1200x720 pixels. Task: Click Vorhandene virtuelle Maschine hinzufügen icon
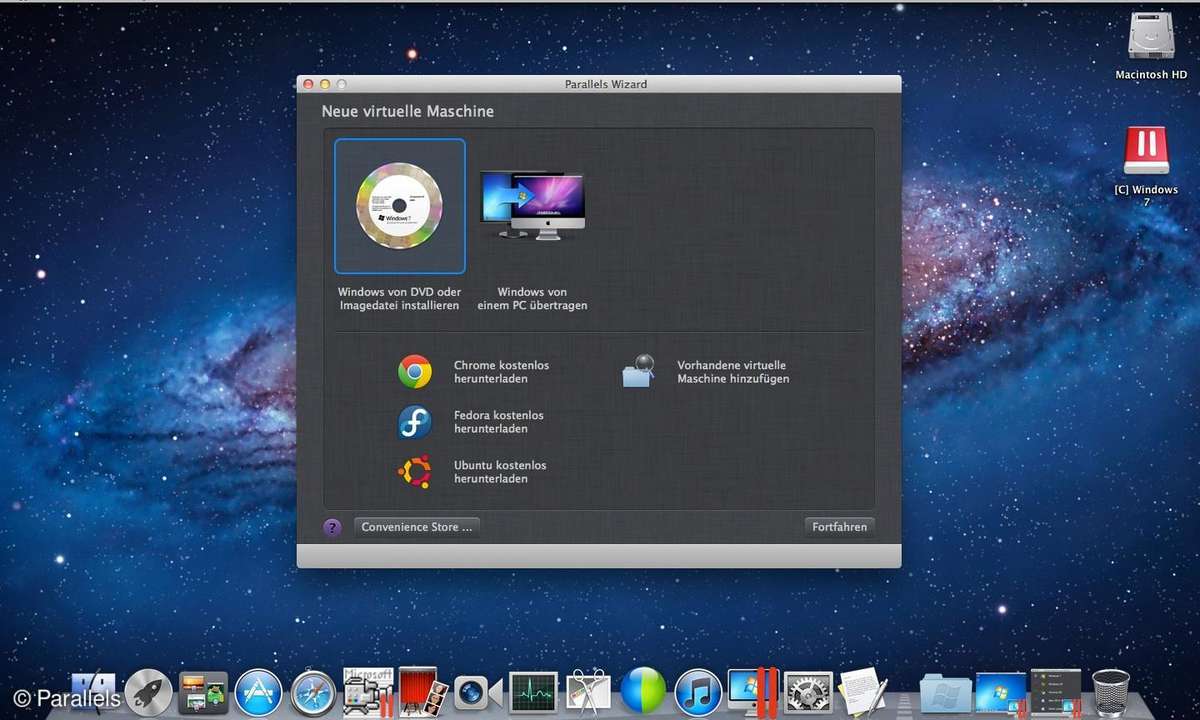pos(638,372)
